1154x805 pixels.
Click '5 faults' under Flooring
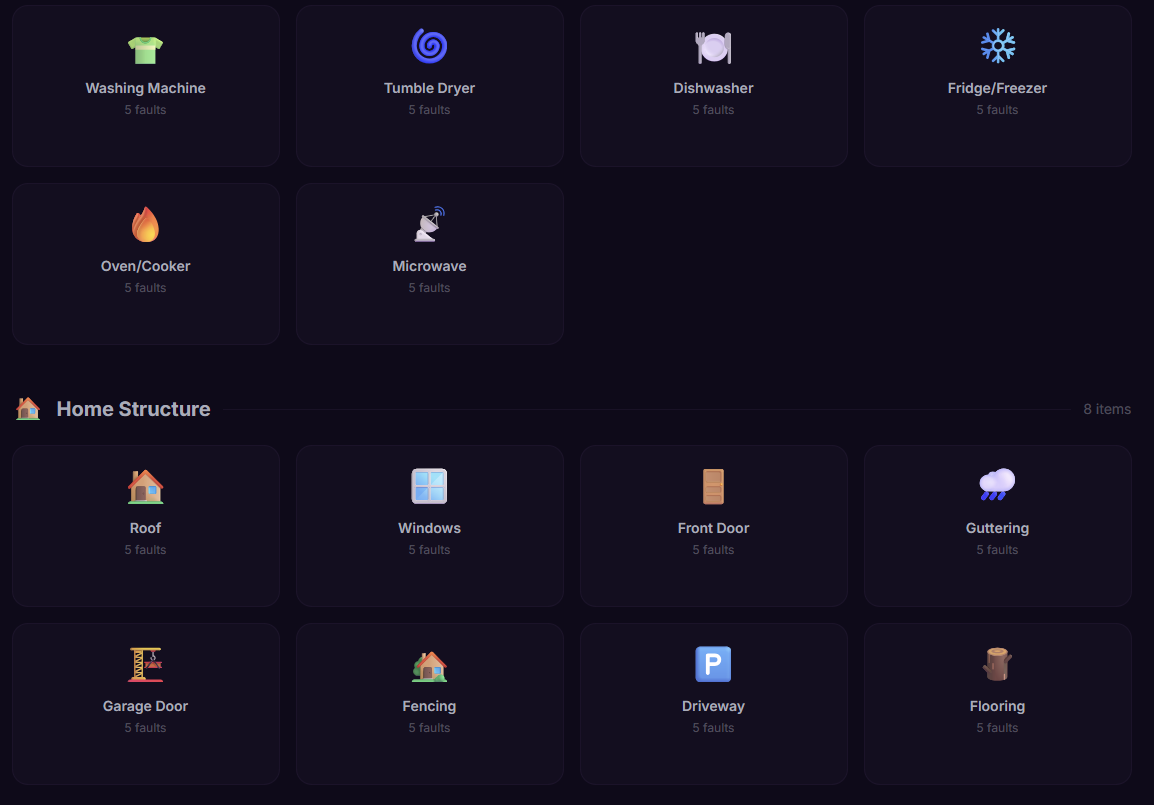point(997,728)
